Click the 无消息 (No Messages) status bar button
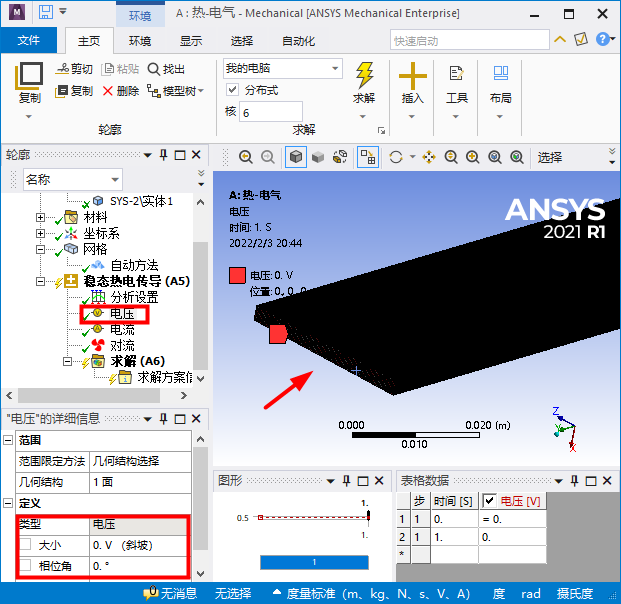This screenshot has height=604, width=621. click(x=169, y=593)
